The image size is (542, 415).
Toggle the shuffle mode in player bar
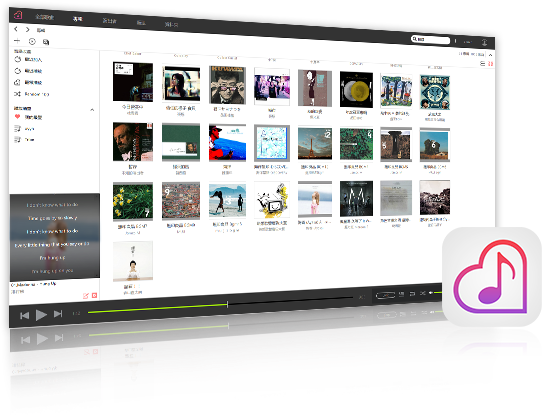click(x=422, y=293)
